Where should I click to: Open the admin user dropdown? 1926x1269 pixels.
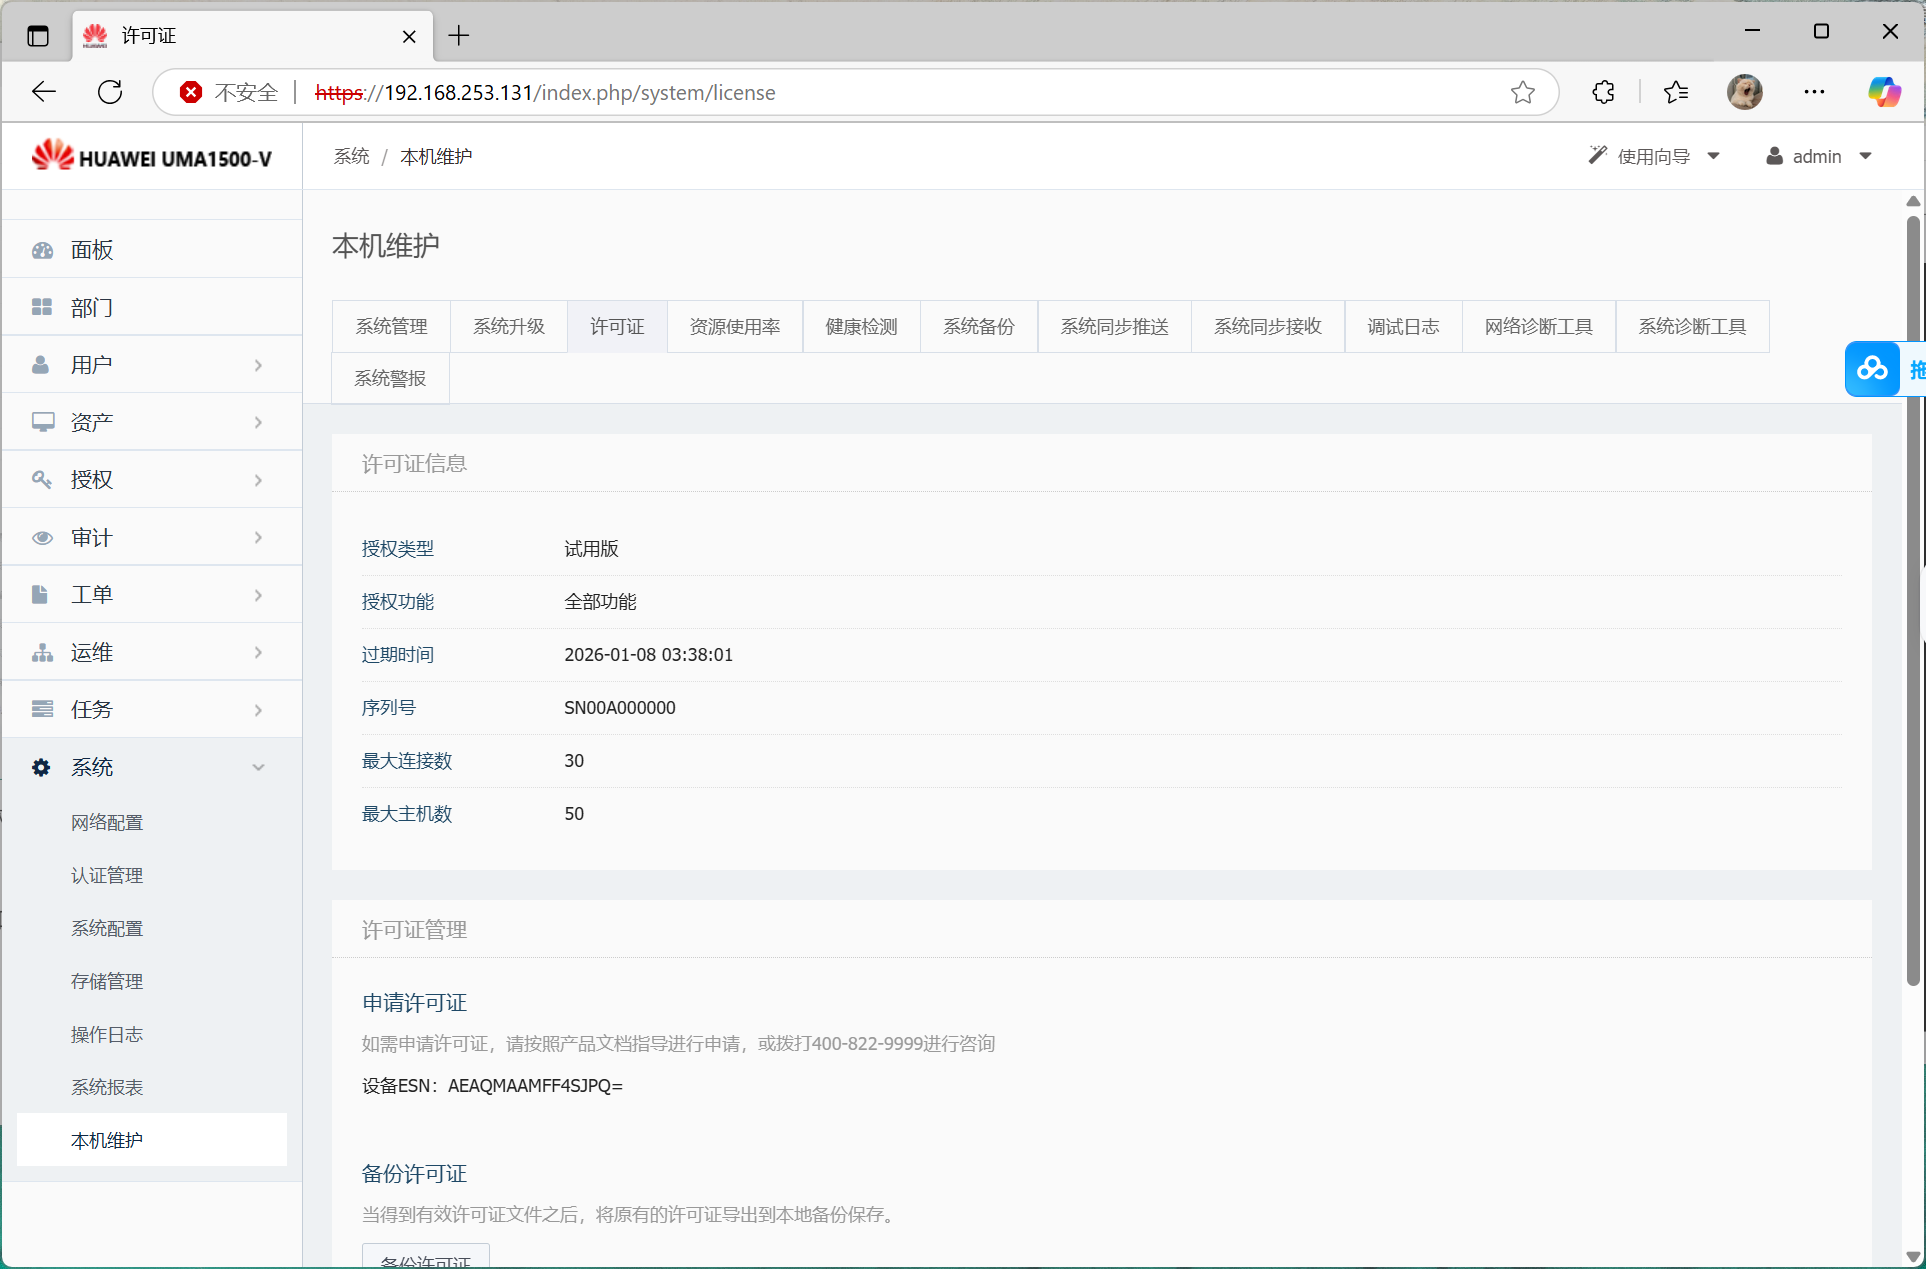[1818, 156]
